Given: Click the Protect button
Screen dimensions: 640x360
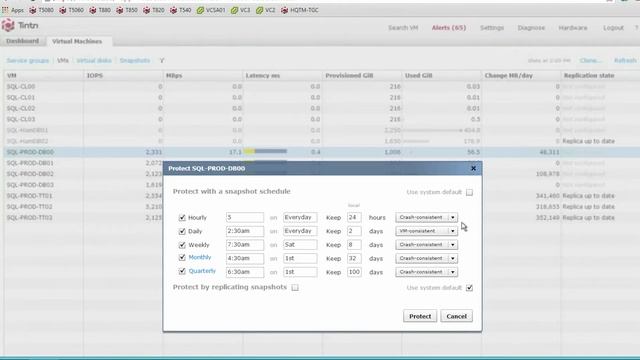Looking at the screenshot, I should (420, 316).
